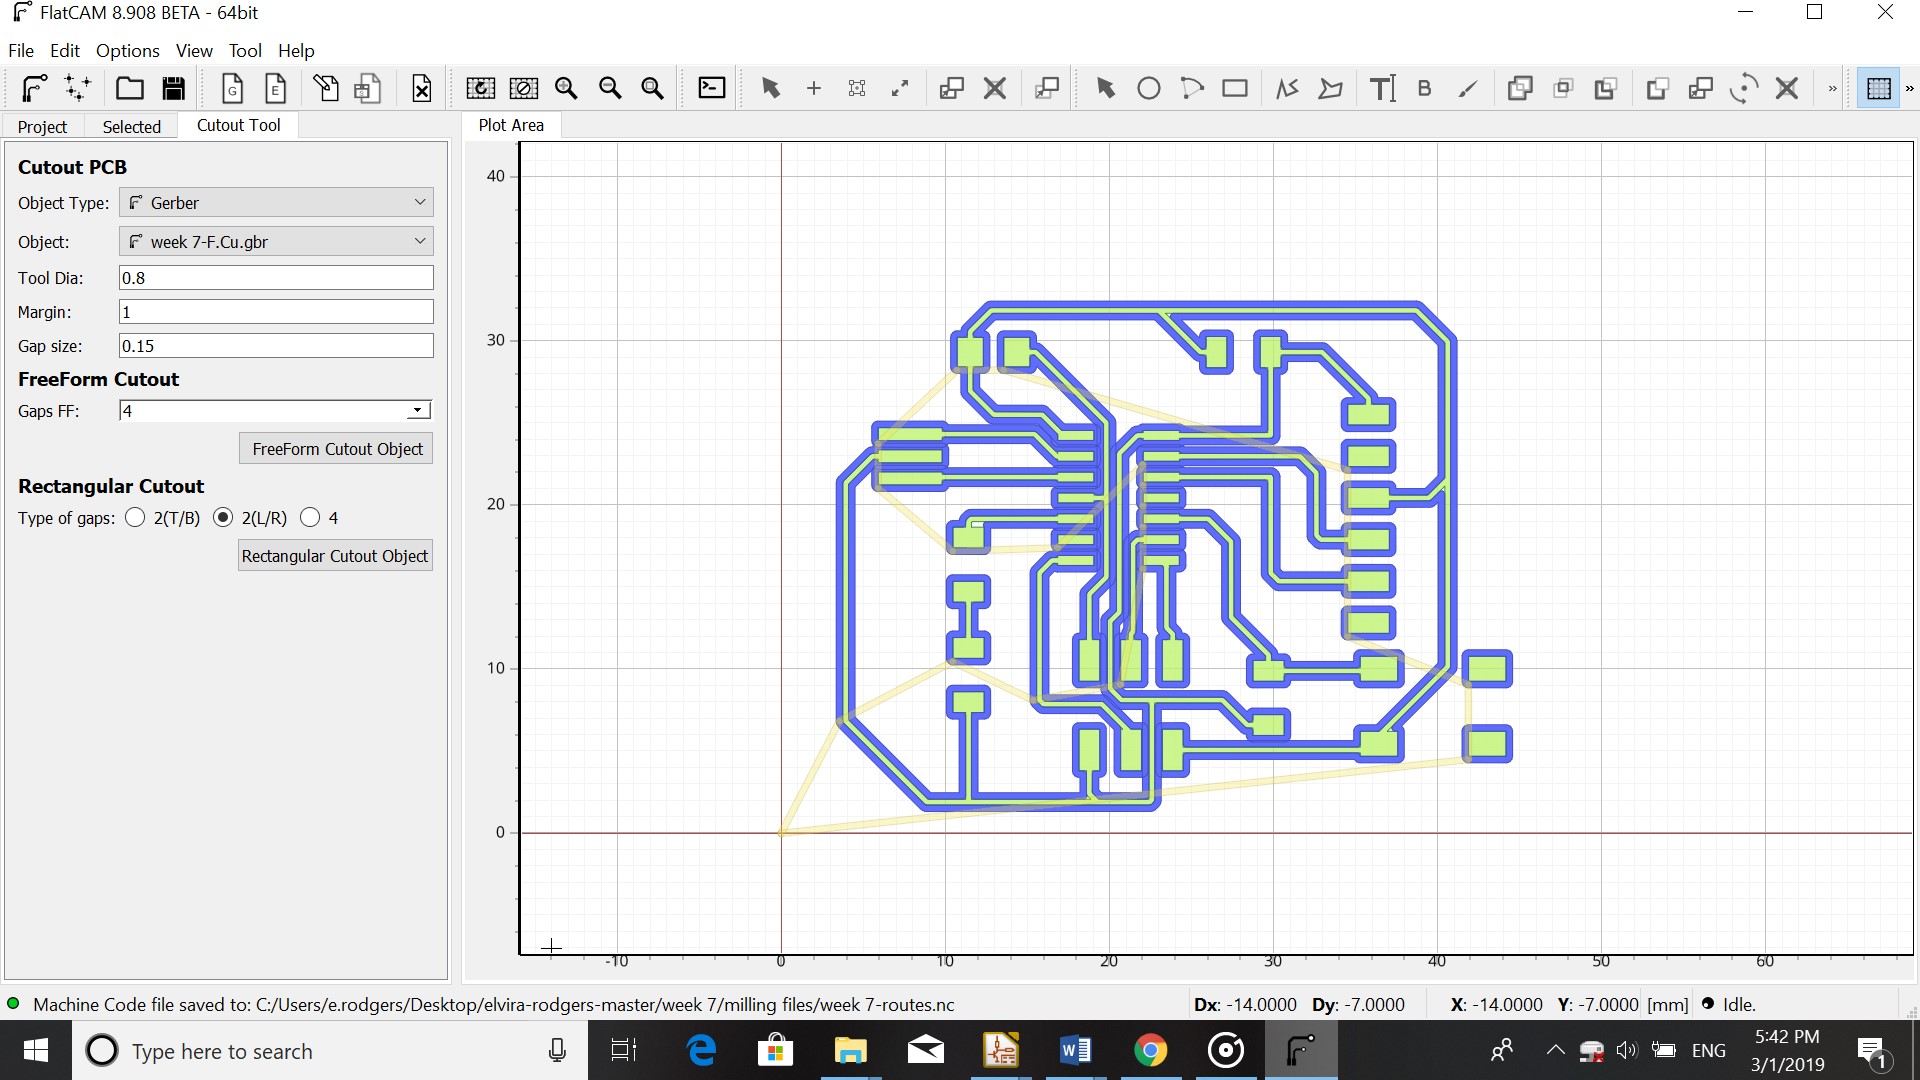Click the FreeForm Cutout Object button
1920x1080 pixels.
point(337,449)
